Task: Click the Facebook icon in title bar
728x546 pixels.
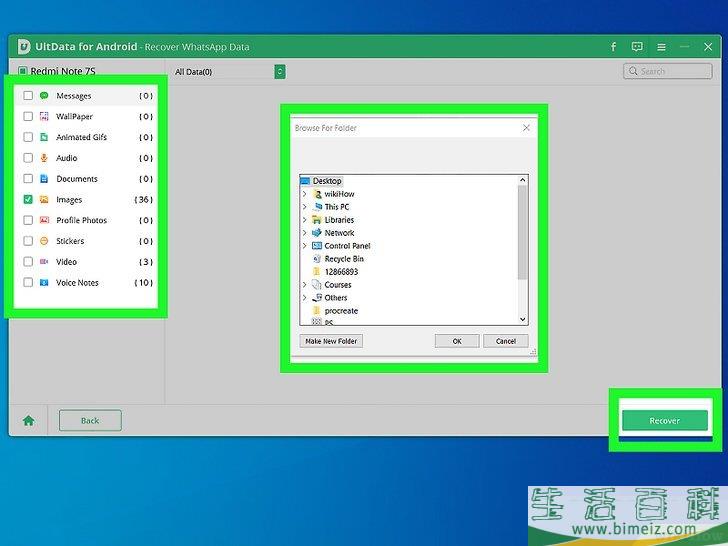Action: [x=613, y=47]
